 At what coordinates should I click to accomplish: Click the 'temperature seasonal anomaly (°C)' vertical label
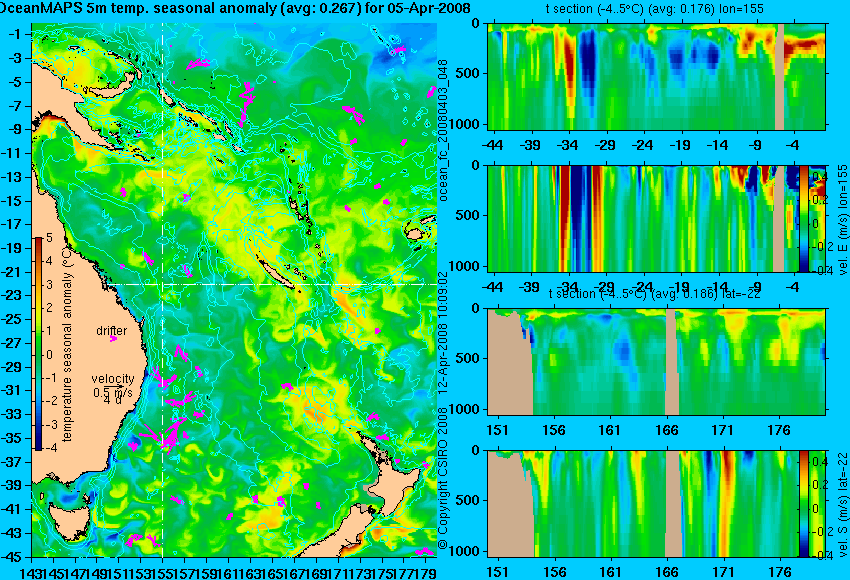pyautogui.click(x=67, y=344)
